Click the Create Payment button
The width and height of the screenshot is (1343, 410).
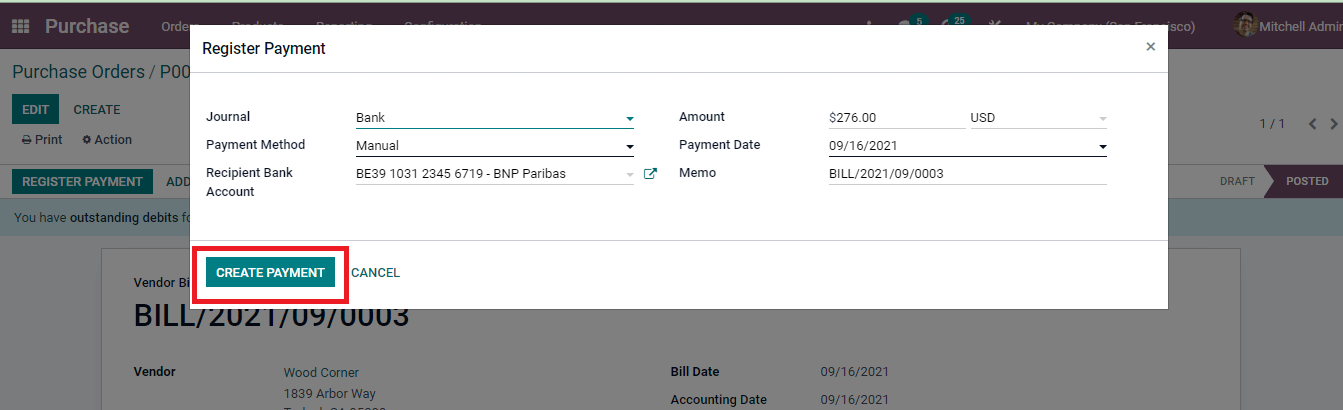coord(270,272)
